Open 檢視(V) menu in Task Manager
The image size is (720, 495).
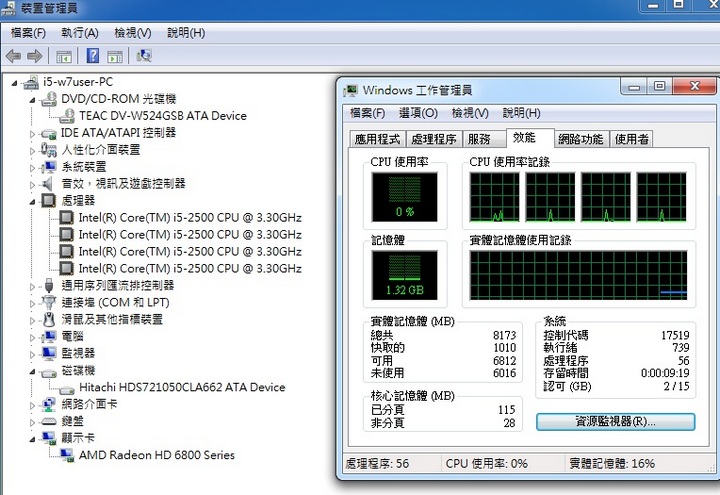point(470,113)
